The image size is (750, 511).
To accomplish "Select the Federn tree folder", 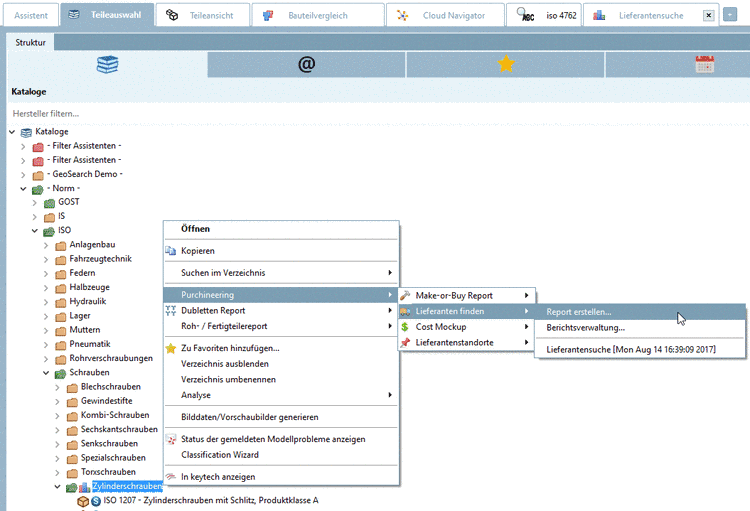I will pyautogui.click(x=82, y=273).
